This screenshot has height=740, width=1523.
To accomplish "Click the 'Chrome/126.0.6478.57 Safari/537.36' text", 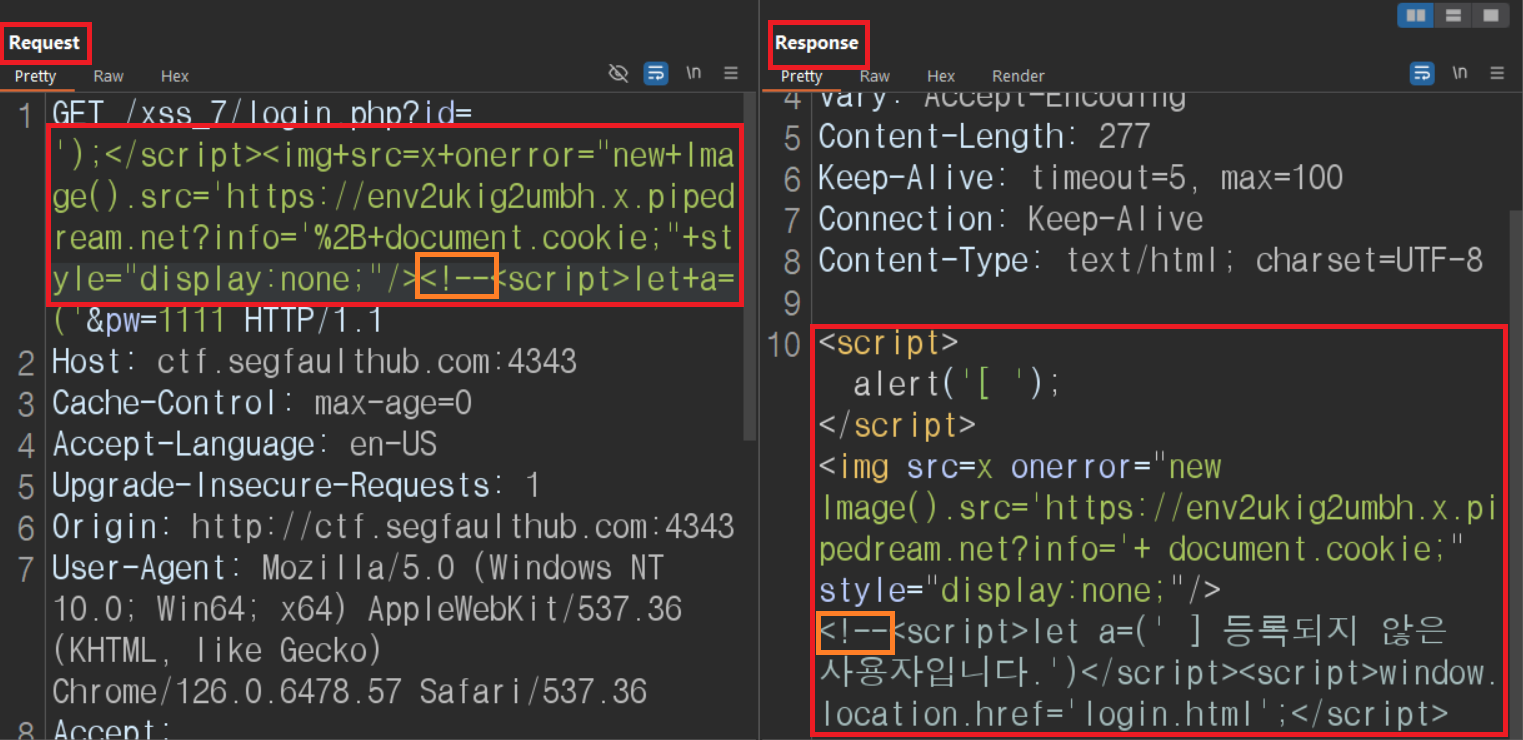I will 349,691.
